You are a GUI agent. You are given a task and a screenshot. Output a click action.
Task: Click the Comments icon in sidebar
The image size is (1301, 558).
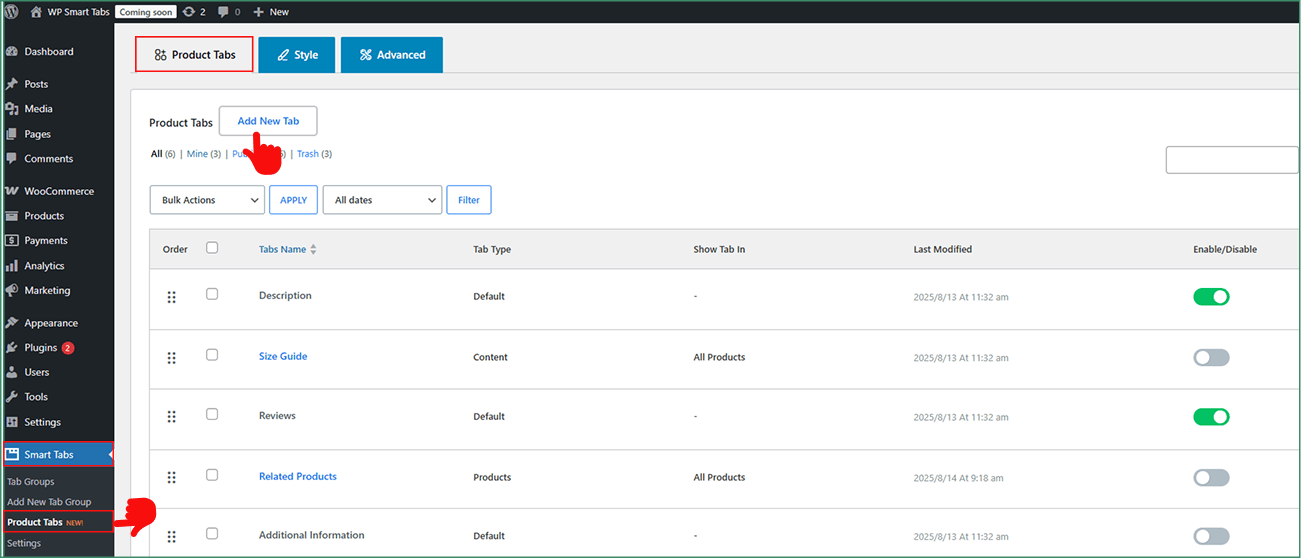(12, 158)
